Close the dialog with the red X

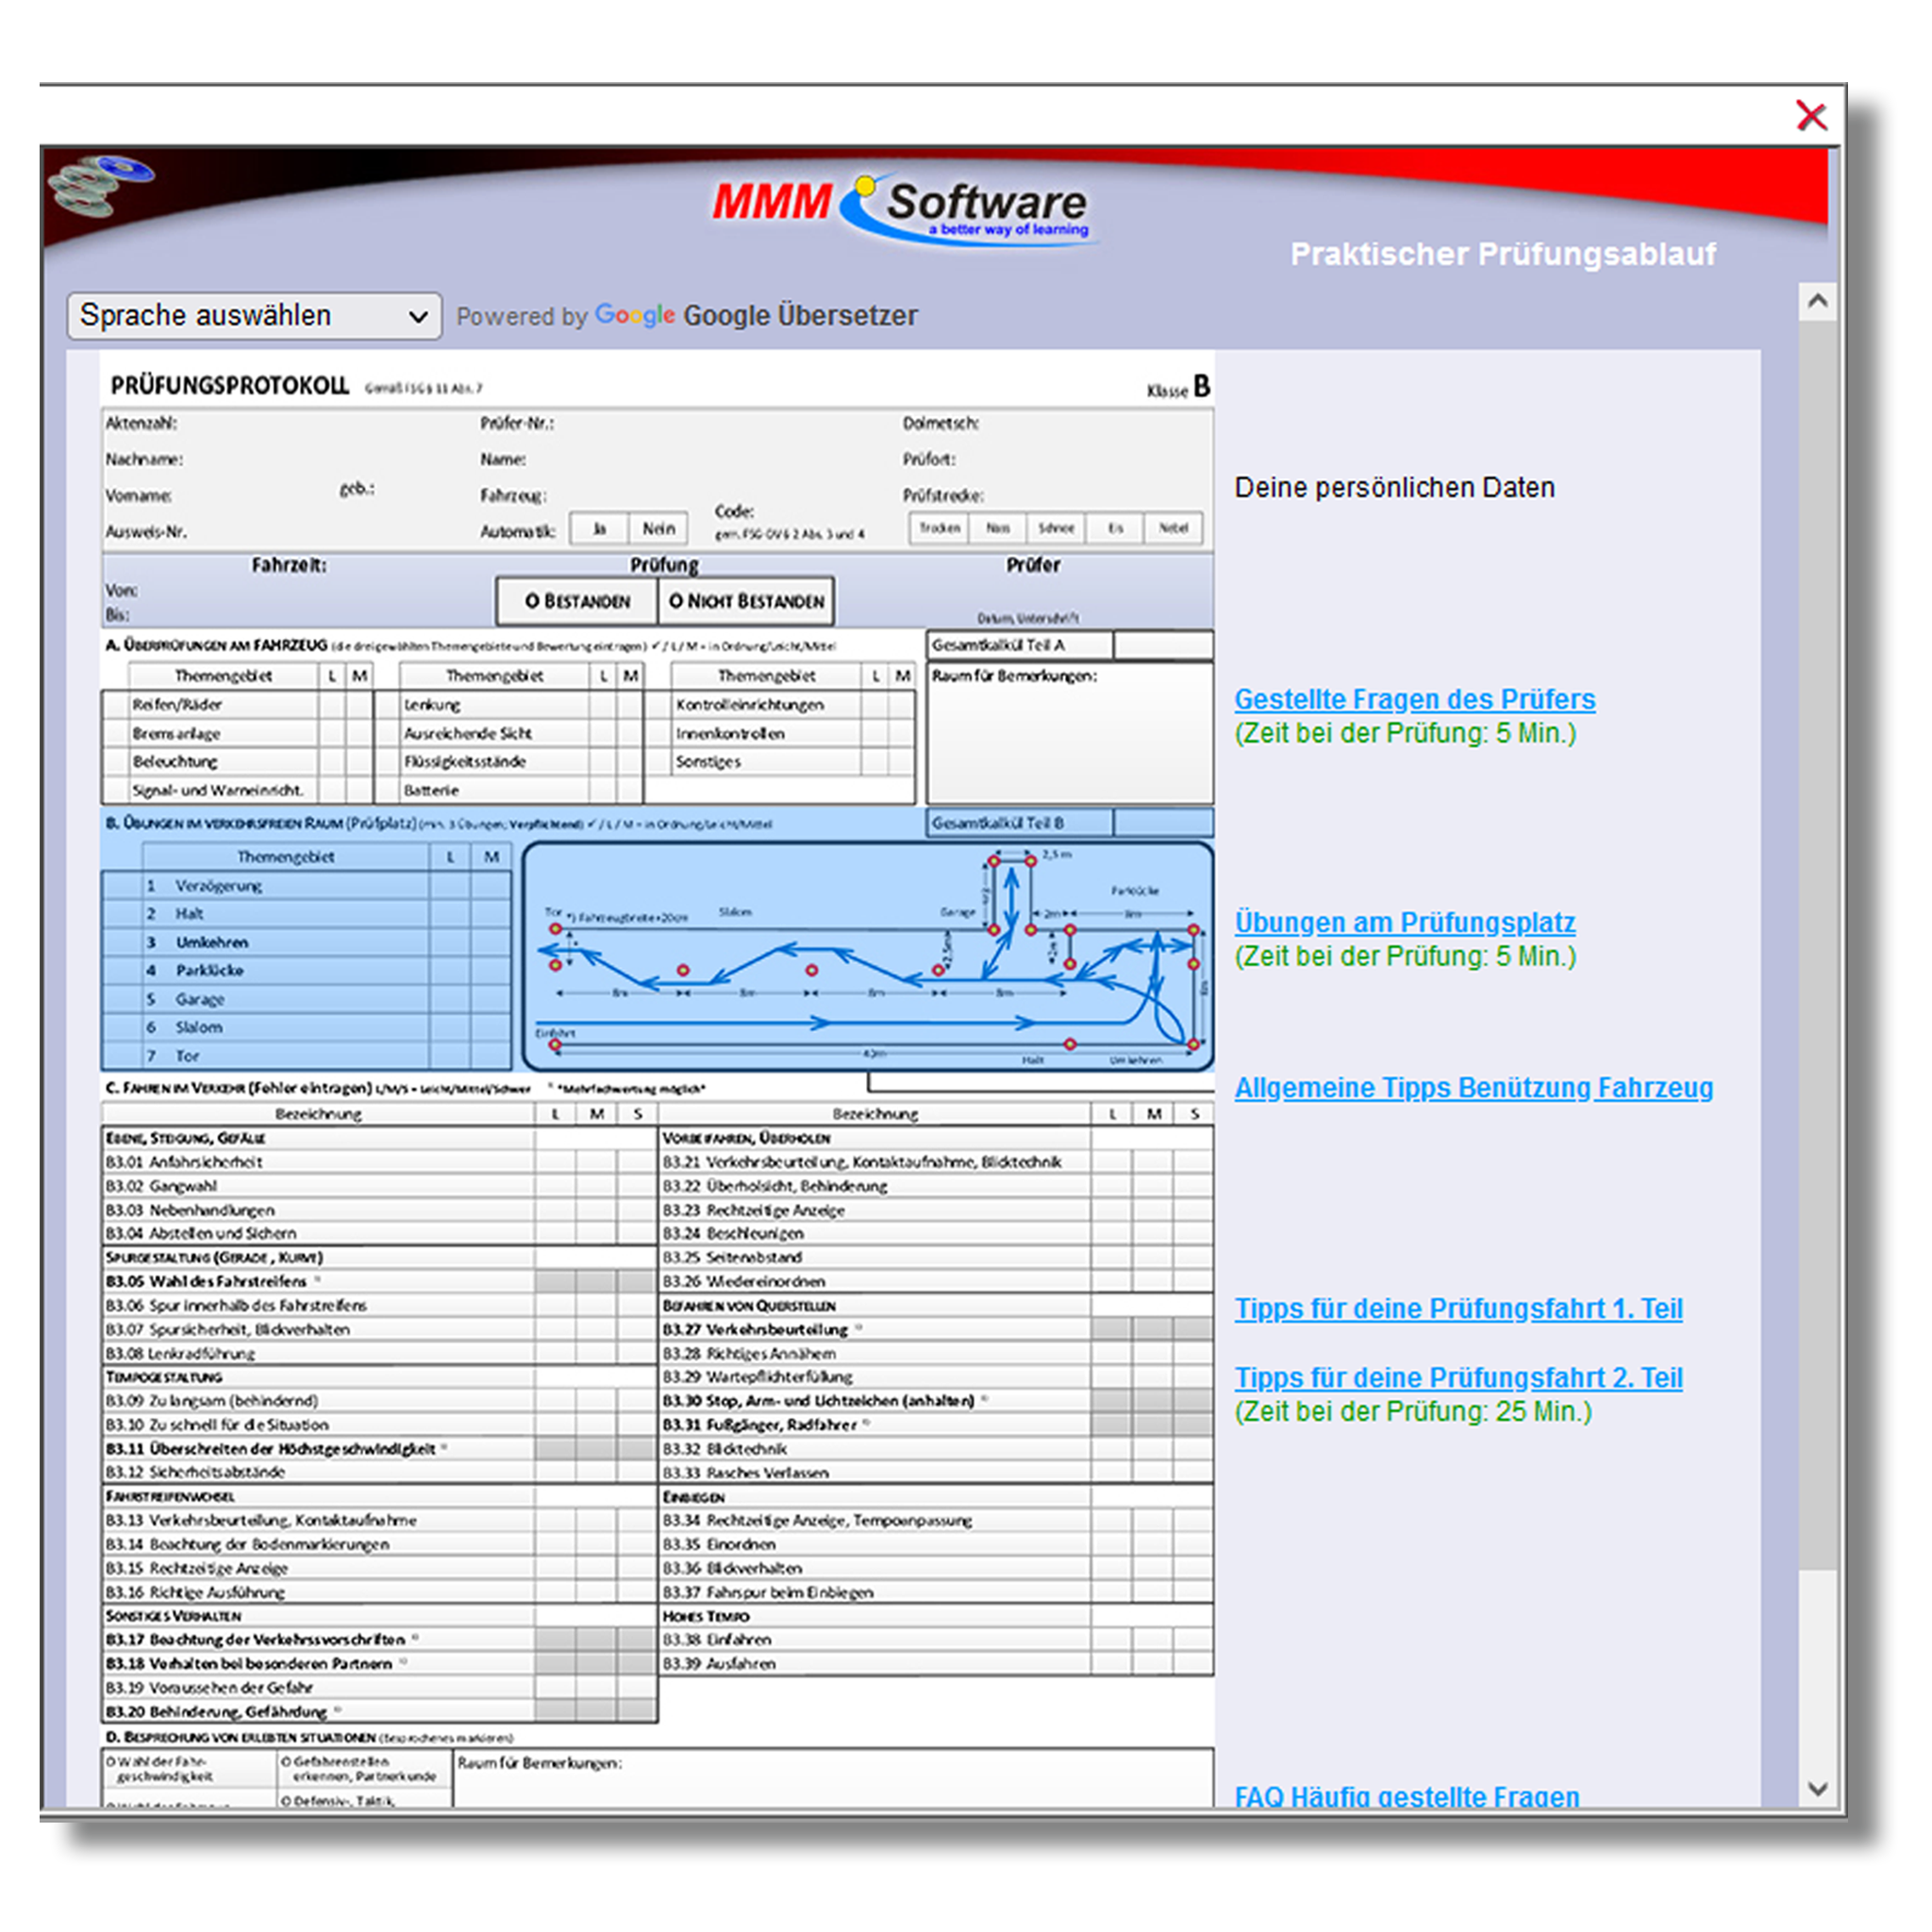(1810, 116)
